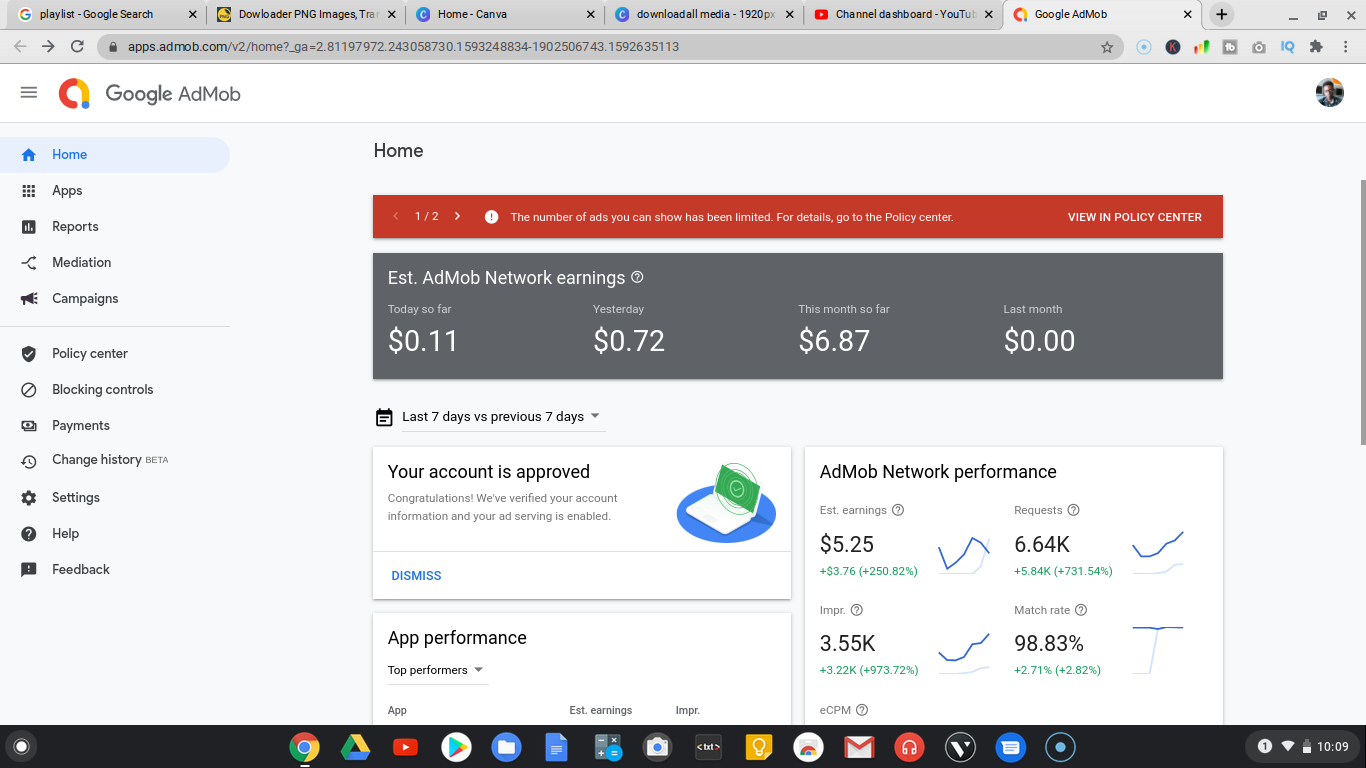The width and height of the screenshot is (1366, 768).
Task: Open help icon next to eCPM
Action: tap(862, 710)
